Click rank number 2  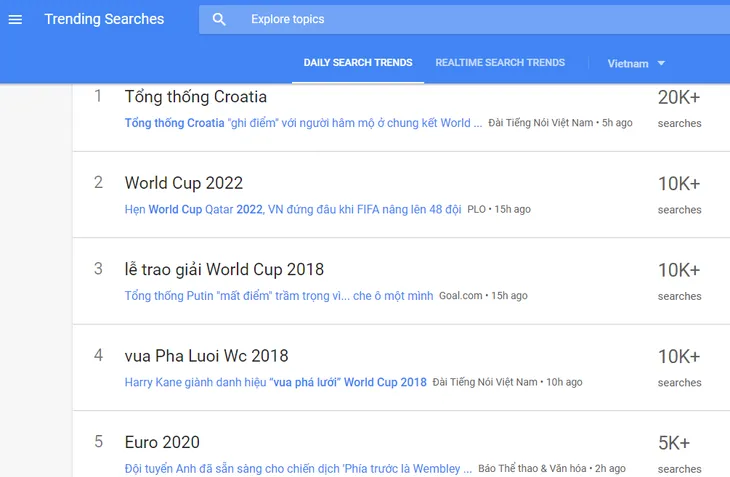(98, 182)
